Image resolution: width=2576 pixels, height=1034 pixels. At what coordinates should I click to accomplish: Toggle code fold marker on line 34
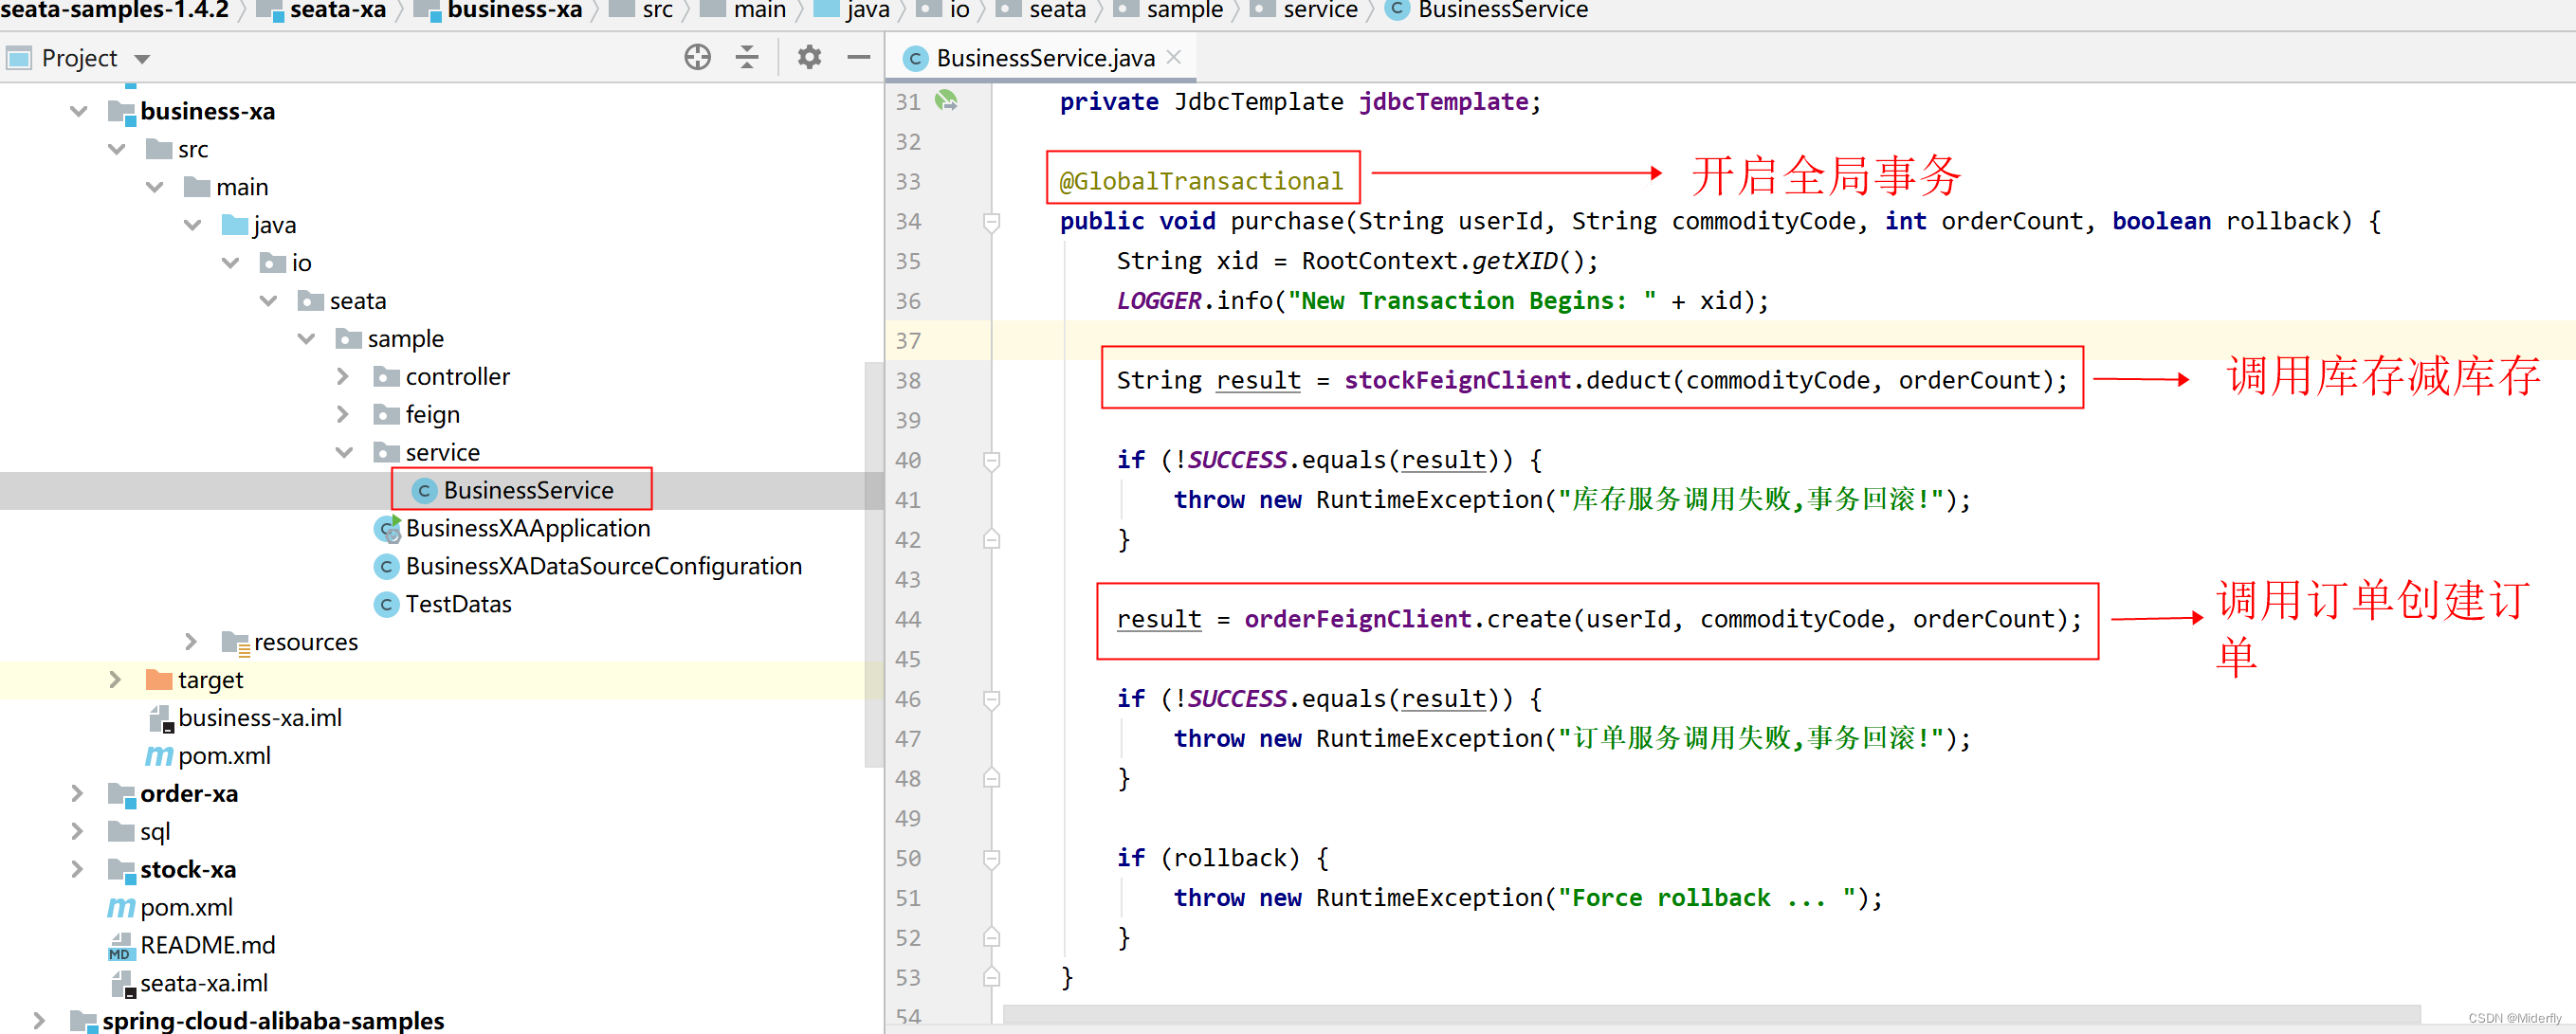point(991,221)
